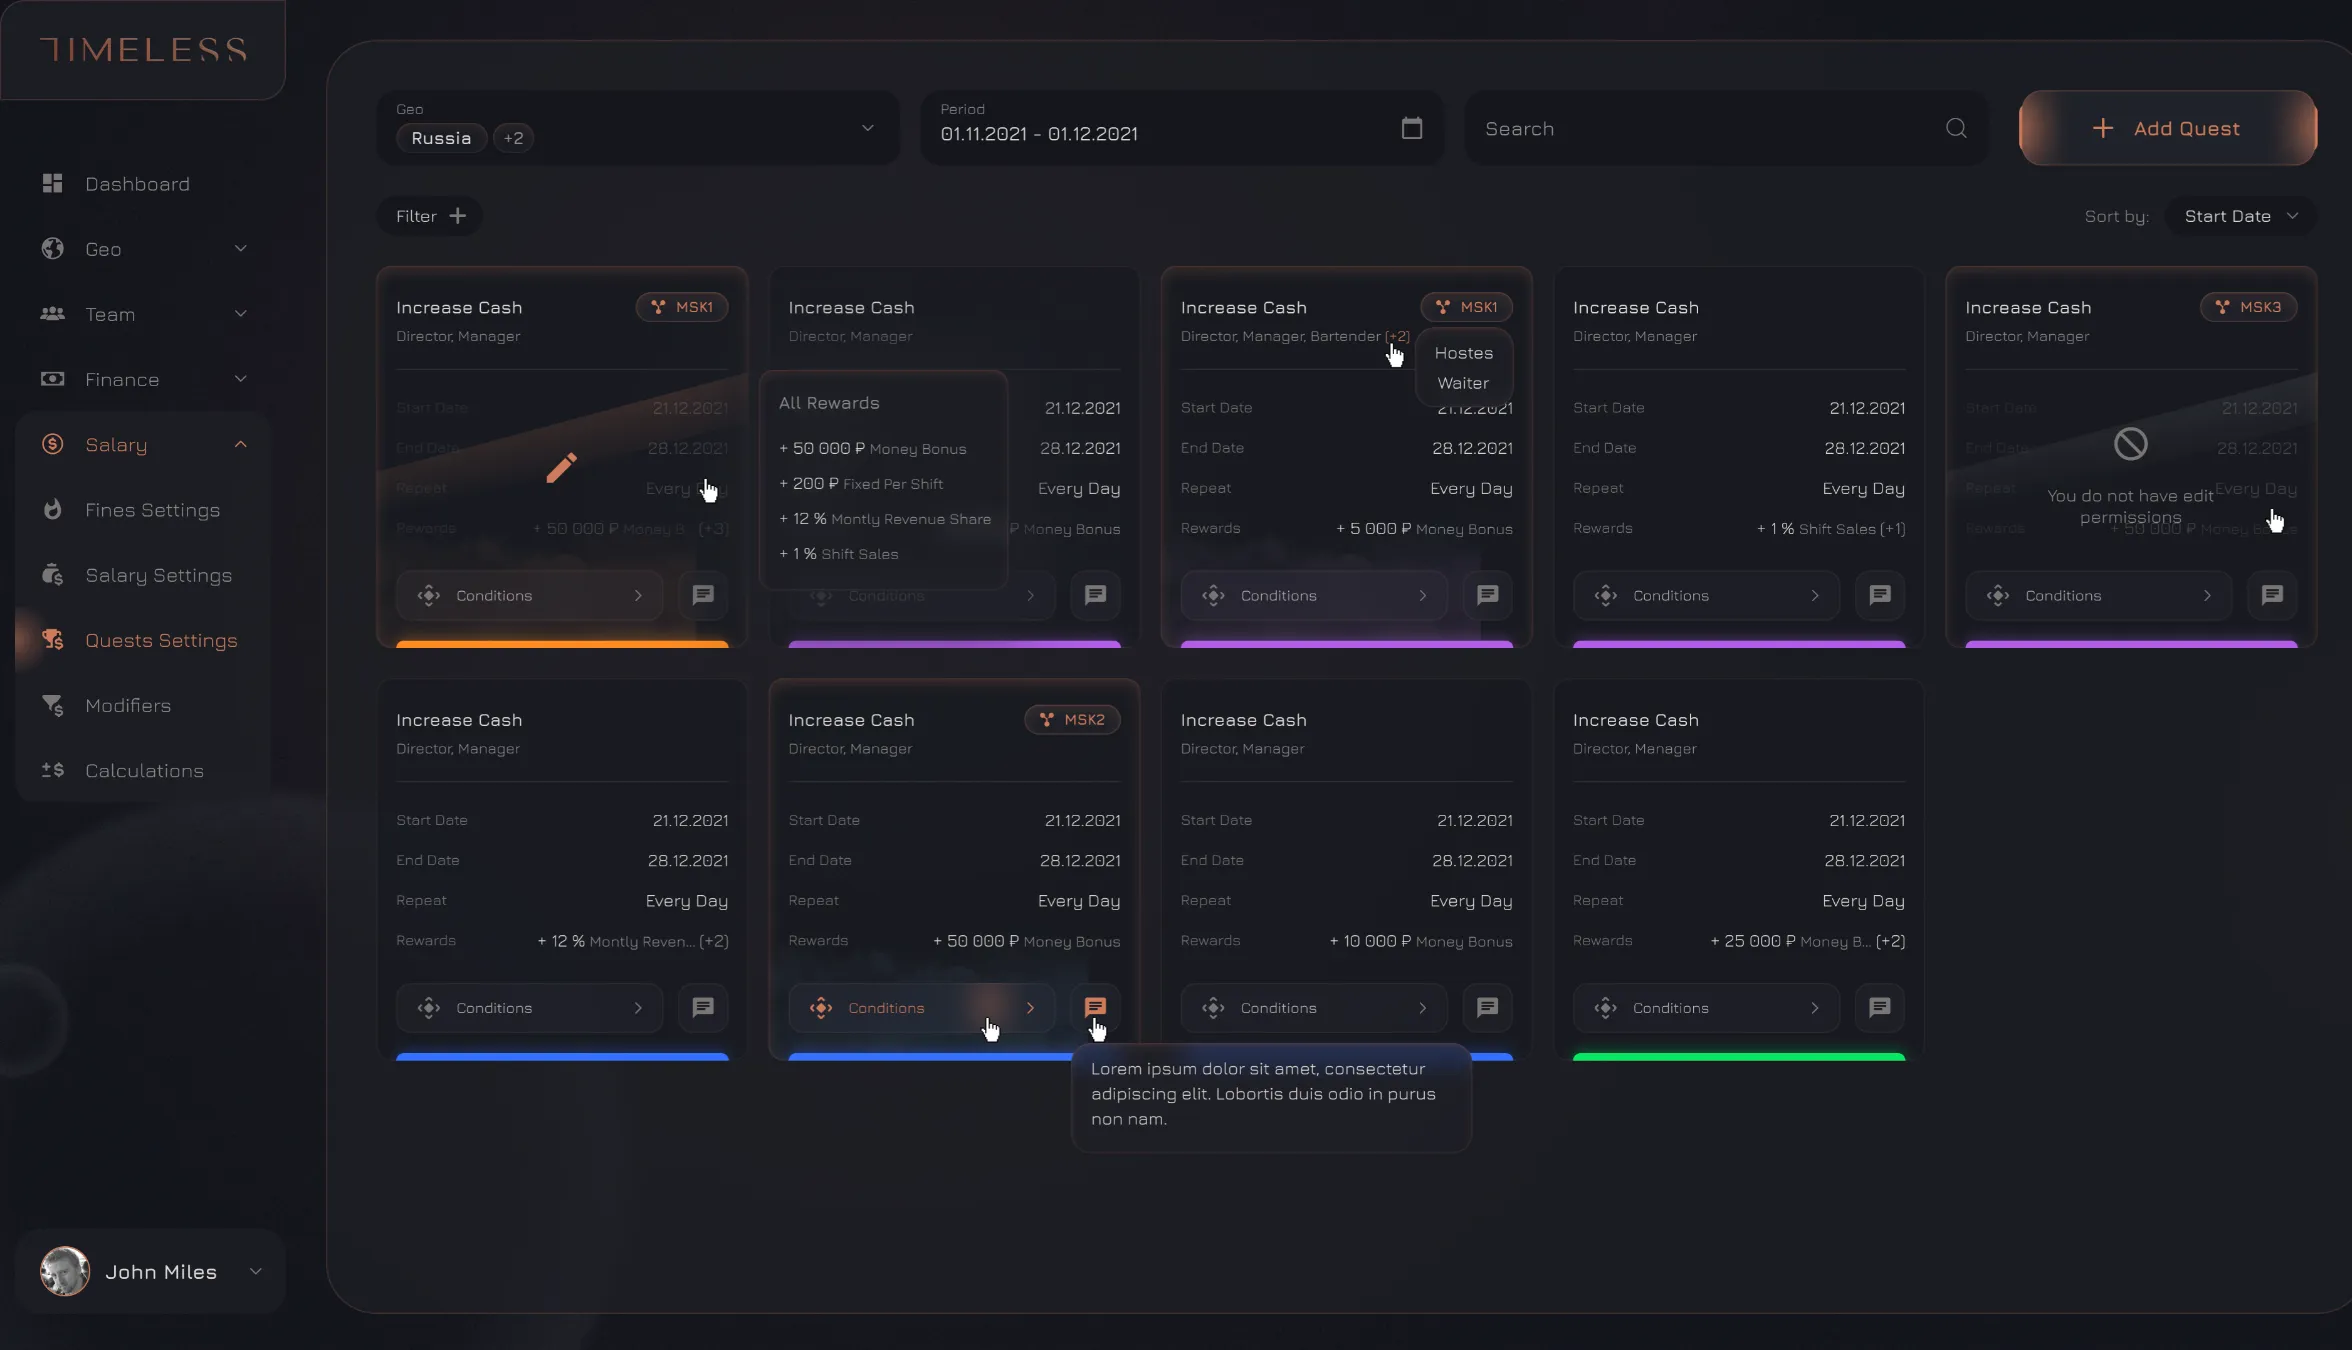Click the Russia geo tag
2352x1350 pixels.
441,138
